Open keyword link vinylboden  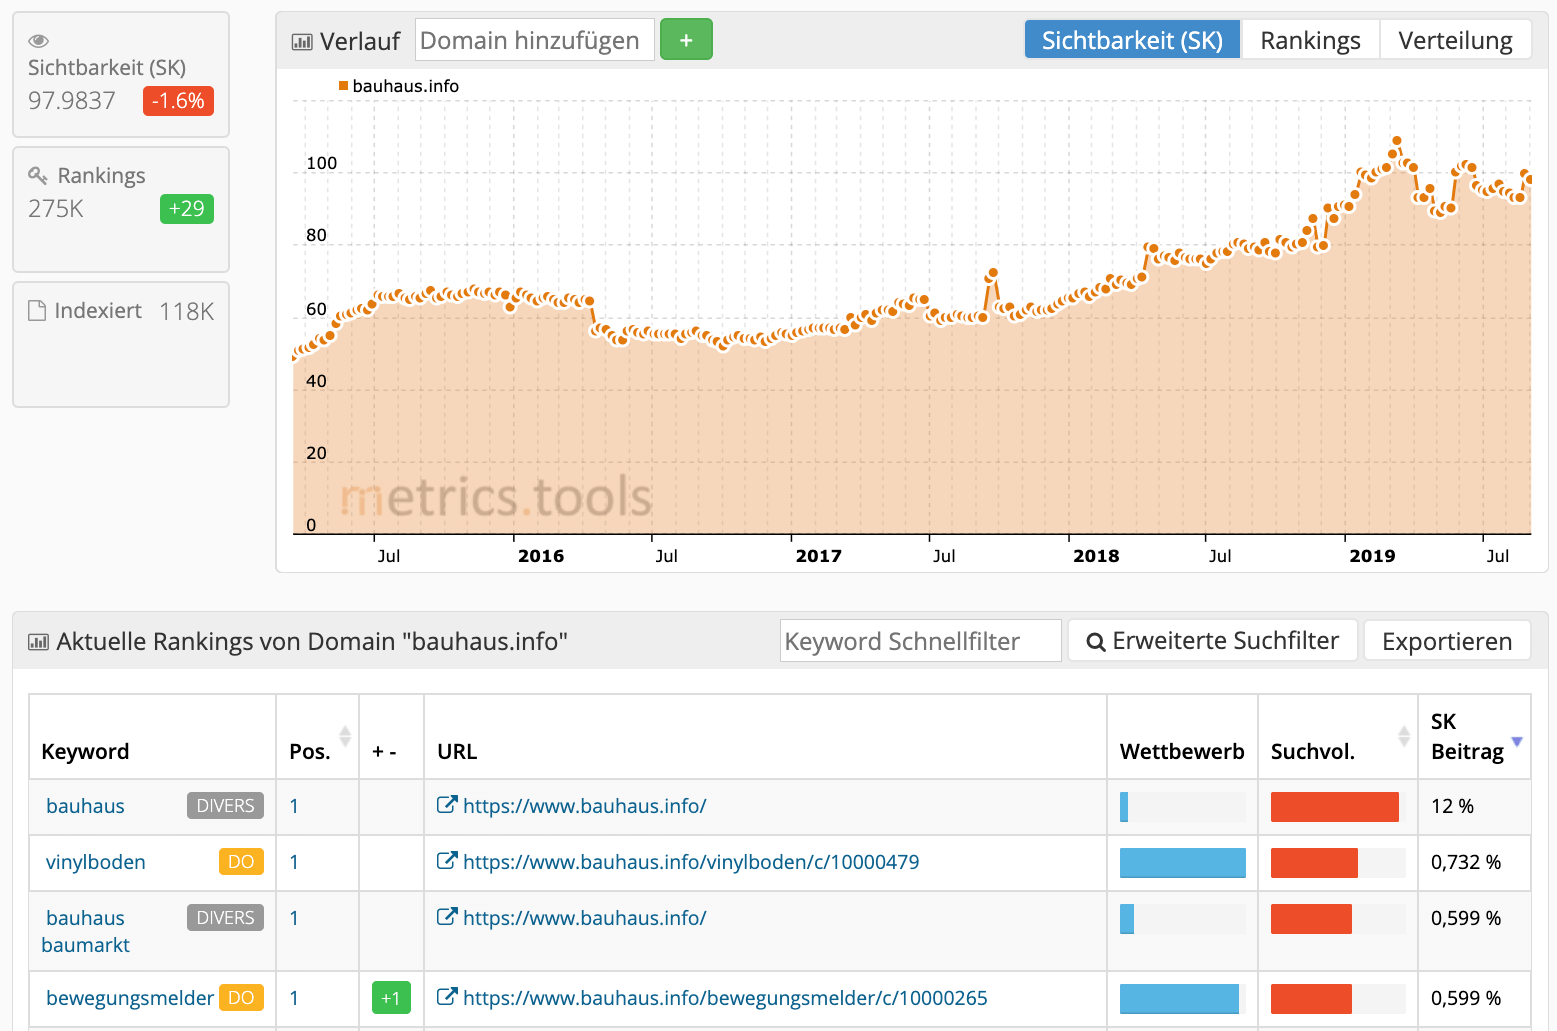pyautogui.click(x=96, y=862)
